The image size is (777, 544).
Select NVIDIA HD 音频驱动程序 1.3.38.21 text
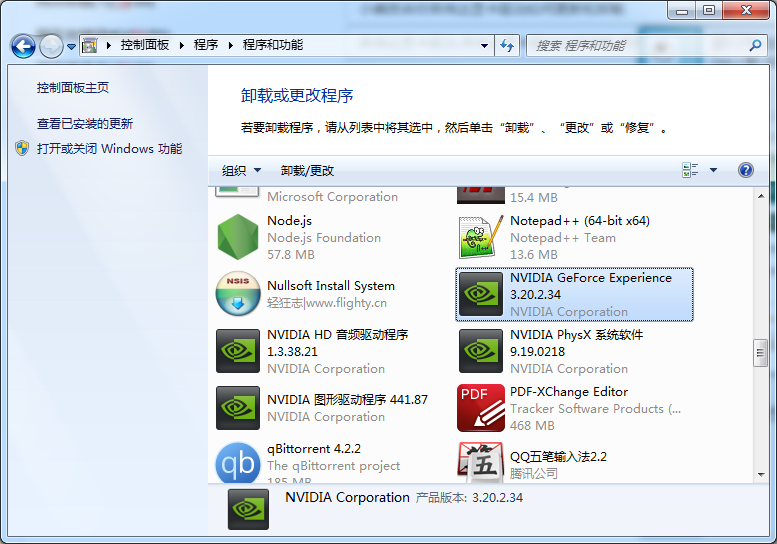(337, 343)
